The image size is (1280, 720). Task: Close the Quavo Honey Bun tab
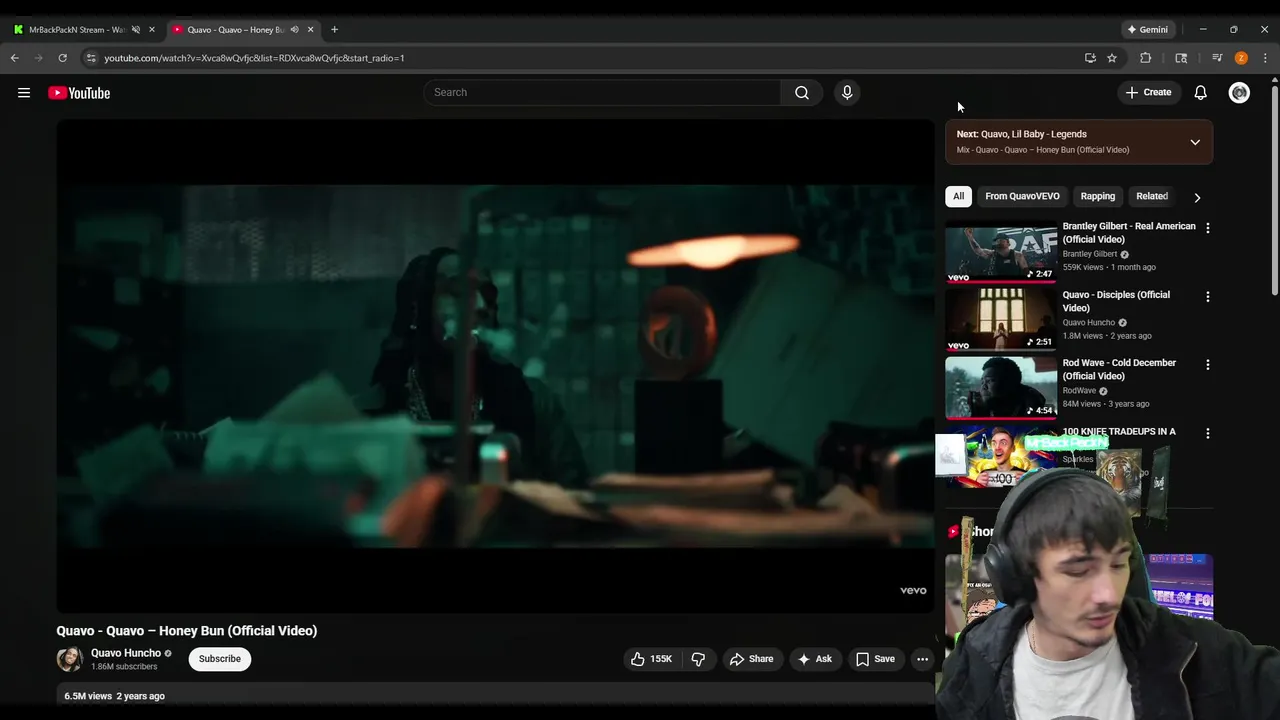[310, 29]
